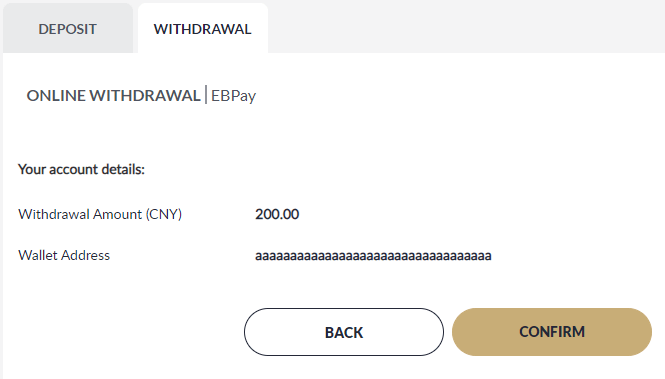Click the gold CONFIRM pill button

click(x=552, y=332)
